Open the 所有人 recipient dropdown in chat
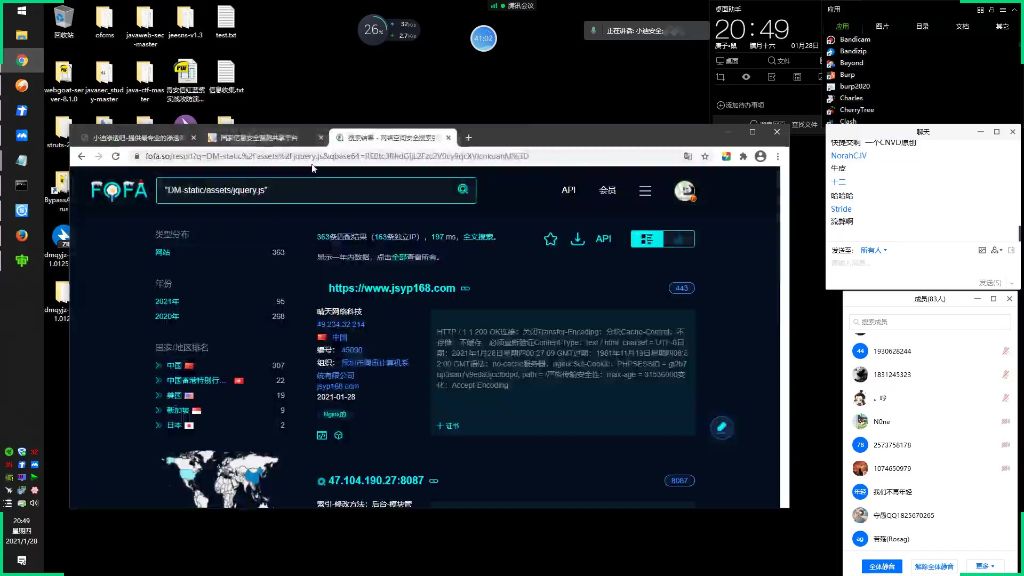This screenshot has width=1024, height=576. pos(873,250)
